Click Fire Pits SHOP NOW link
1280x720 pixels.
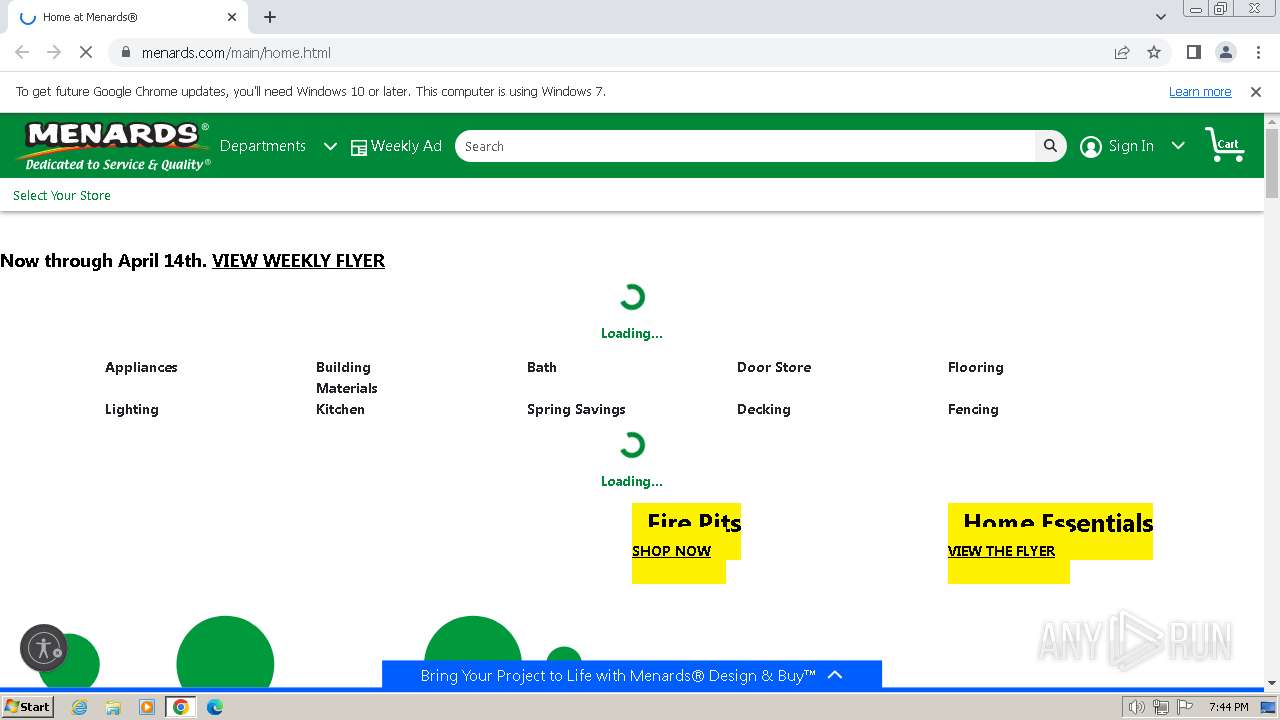tap(671, 551)
